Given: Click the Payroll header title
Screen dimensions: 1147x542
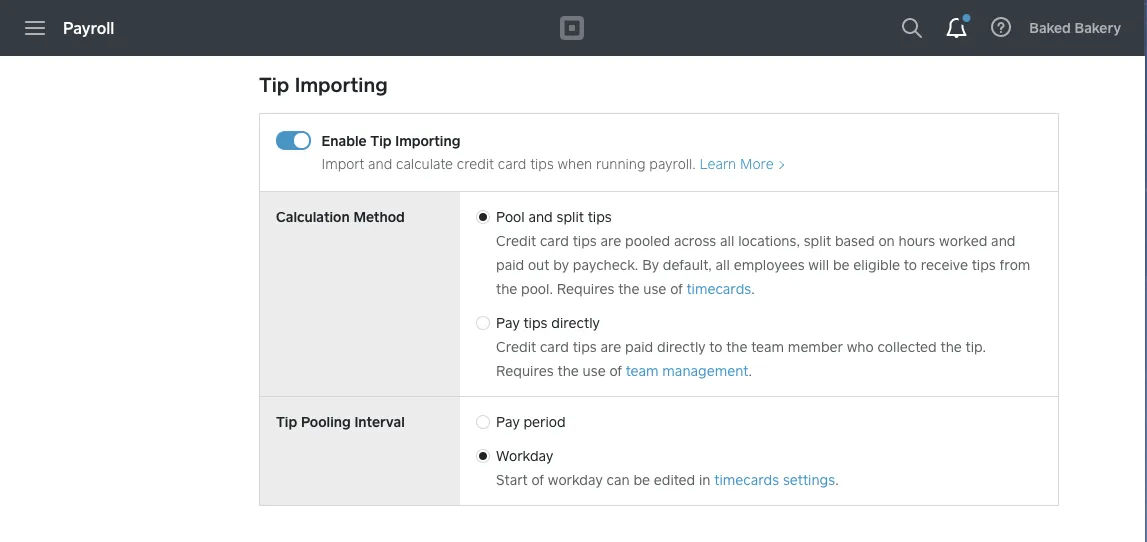Looking at the screenshot, I should pyautogui.click(x=89, y=29).
